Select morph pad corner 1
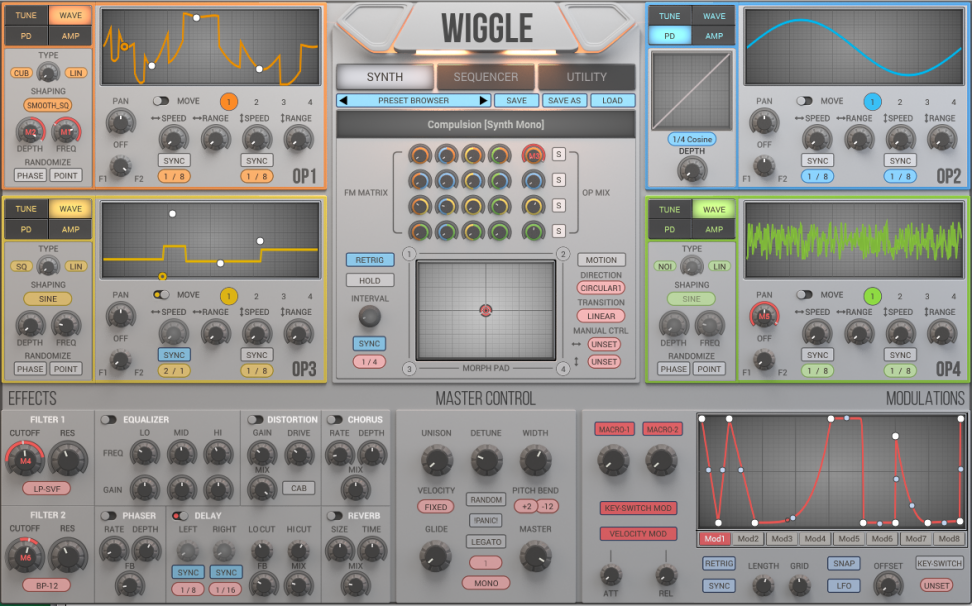The image size is (972, 606). pos(409,254)
